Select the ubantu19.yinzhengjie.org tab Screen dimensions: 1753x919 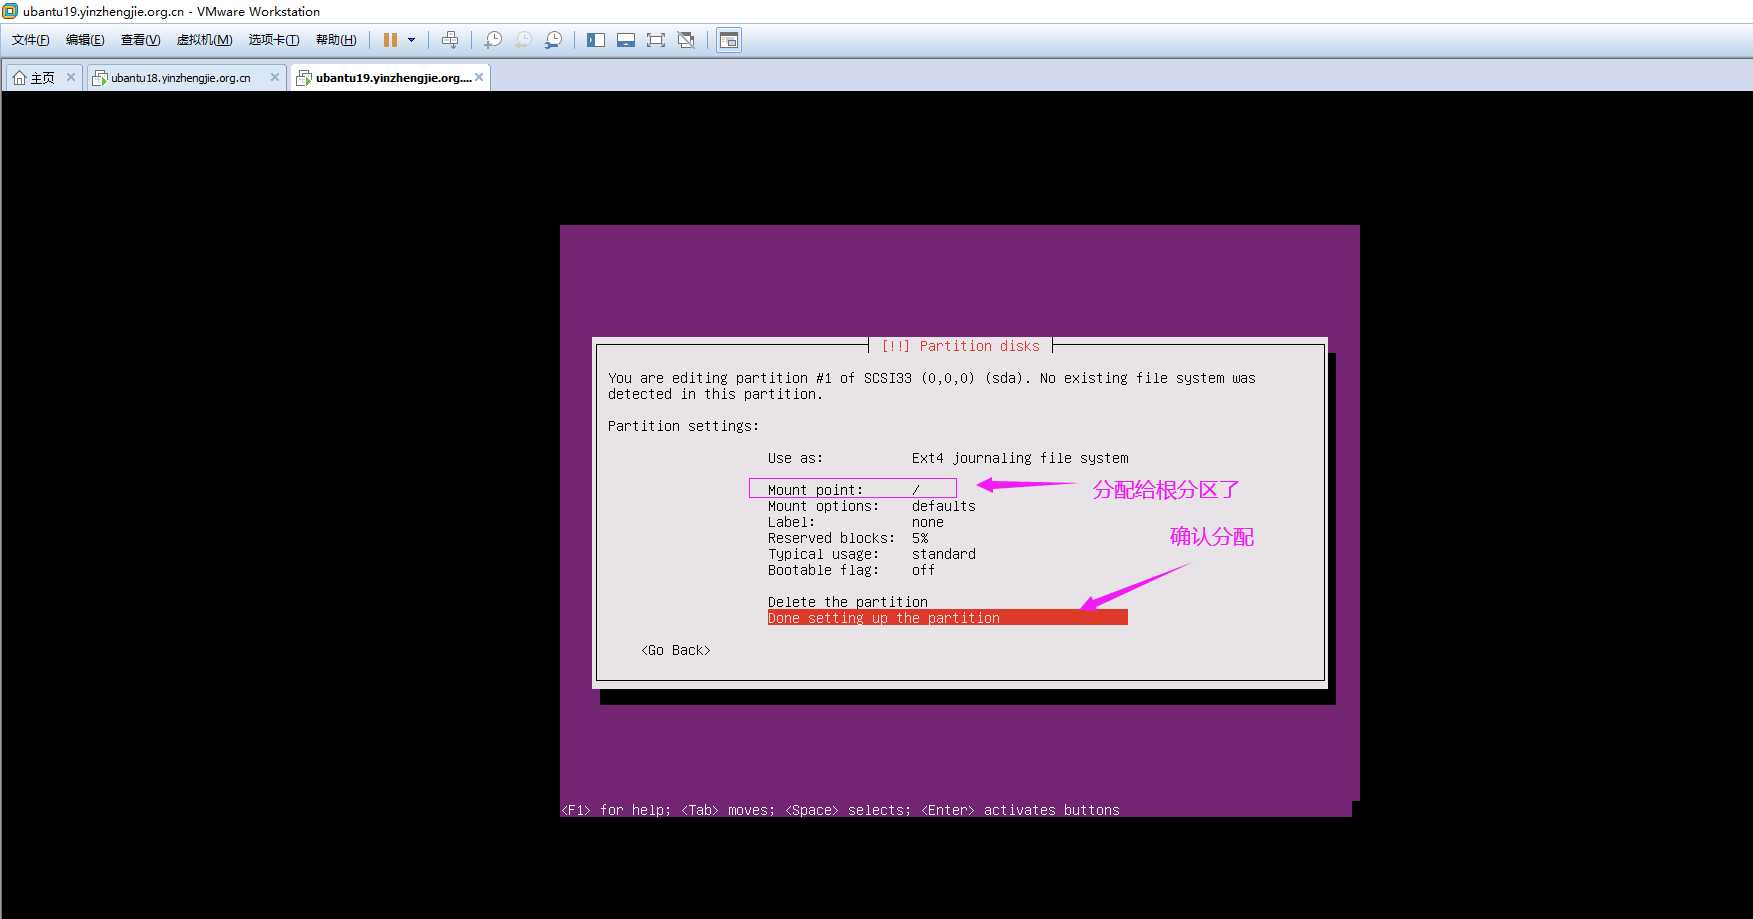393,78
